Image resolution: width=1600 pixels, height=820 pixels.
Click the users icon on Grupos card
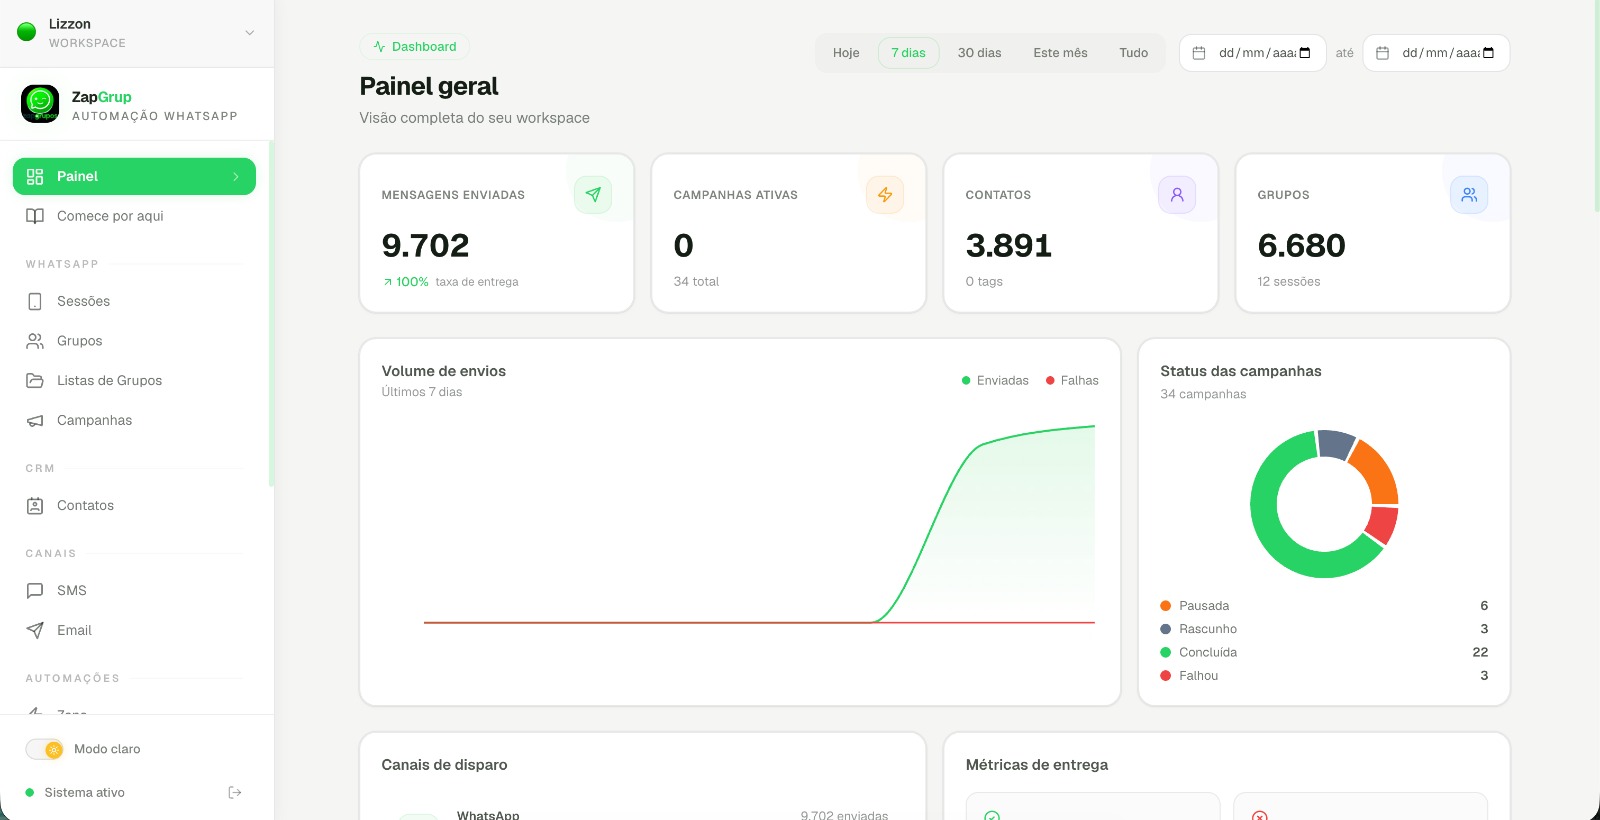1469,195
